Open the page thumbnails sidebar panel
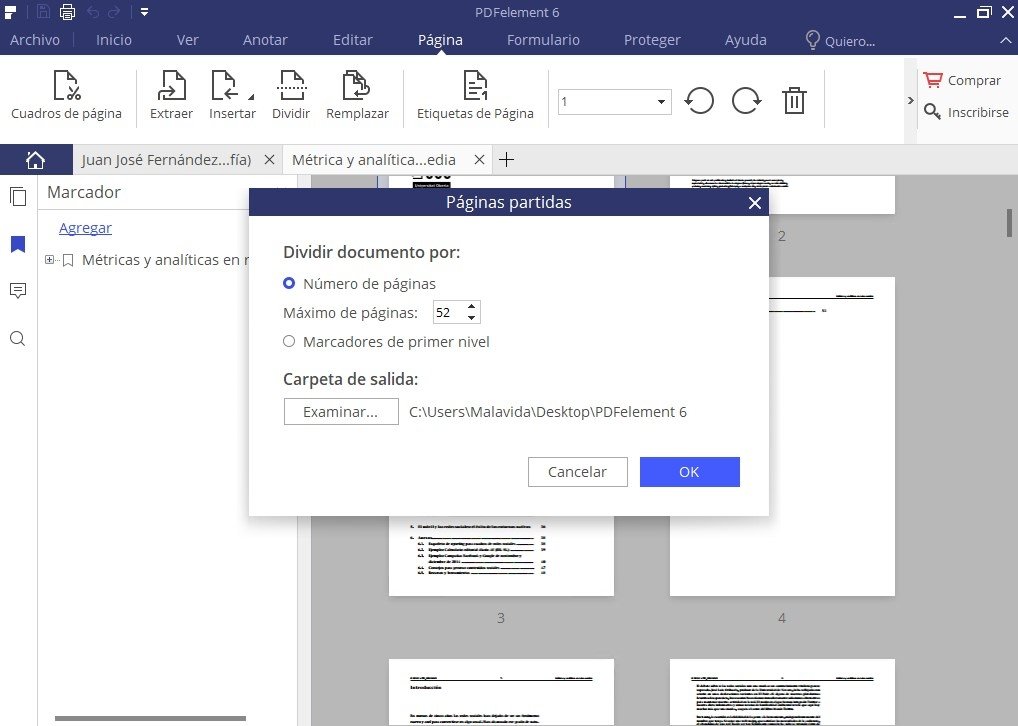Screen dimensions: 1018x726 pyautogui.click(x=18, y=196)
